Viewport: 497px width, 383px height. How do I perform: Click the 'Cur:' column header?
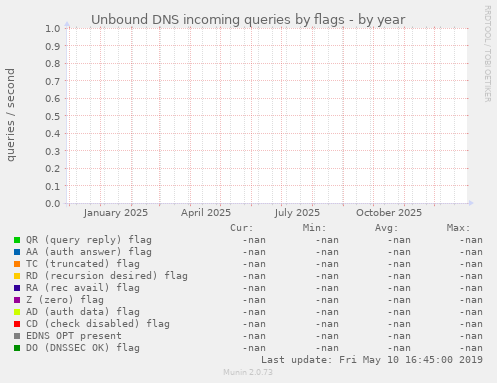(x=242, y=228)
